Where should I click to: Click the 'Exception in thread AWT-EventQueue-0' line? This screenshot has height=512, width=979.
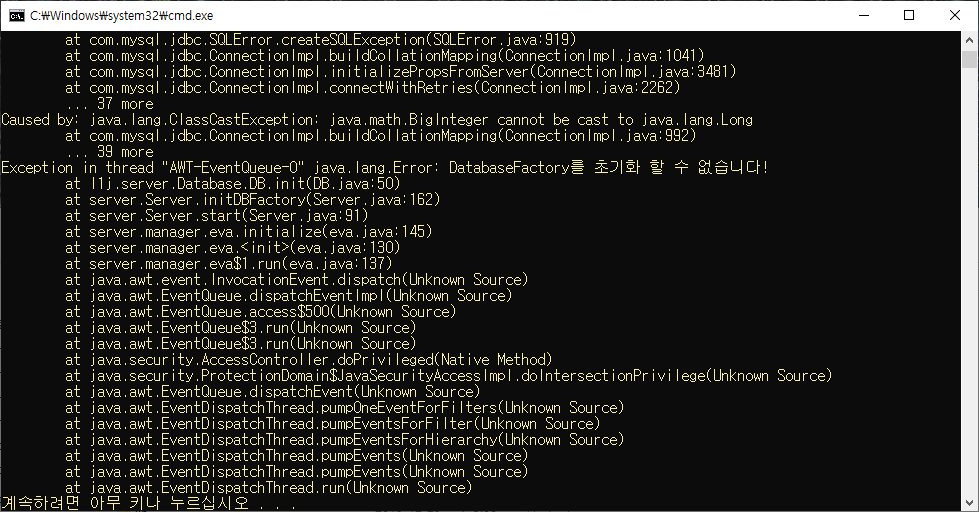pos(385,168)
